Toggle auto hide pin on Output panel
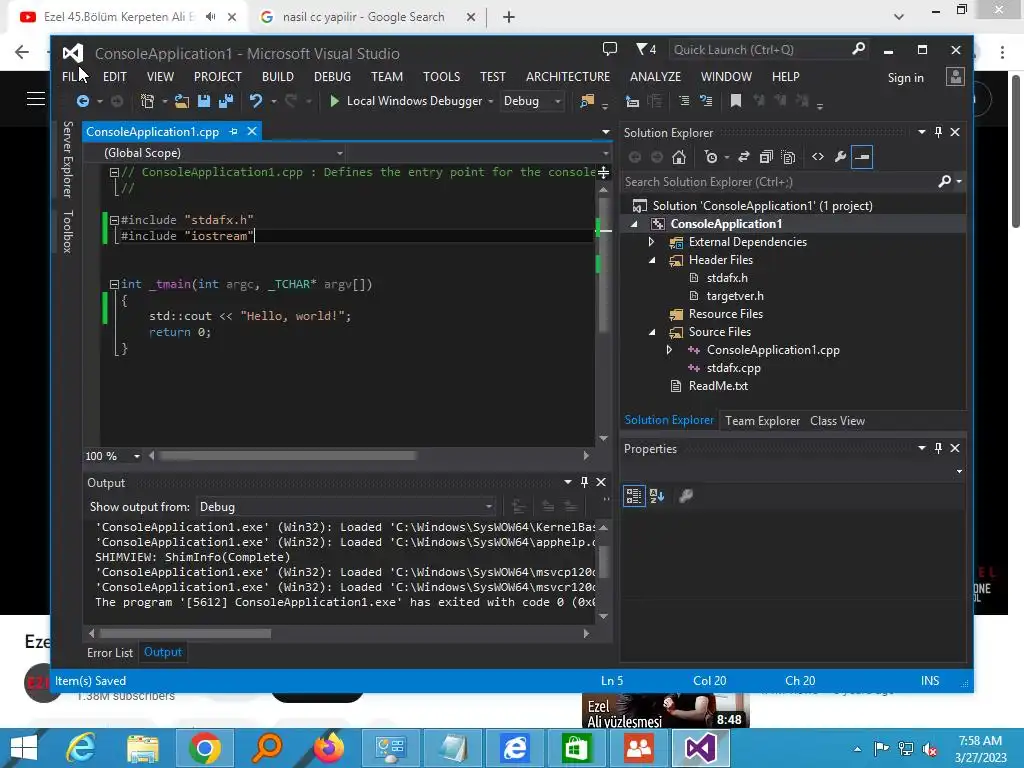 584,482
